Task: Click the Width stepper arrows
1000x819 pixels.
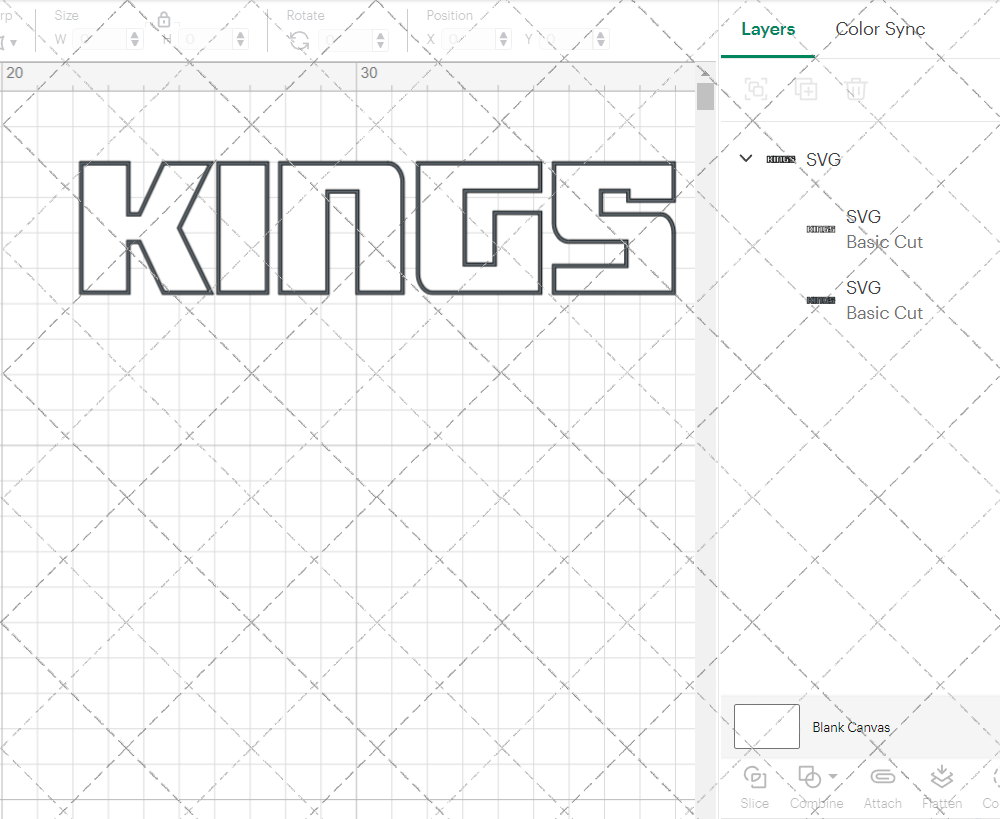Action: pos(135,40)
